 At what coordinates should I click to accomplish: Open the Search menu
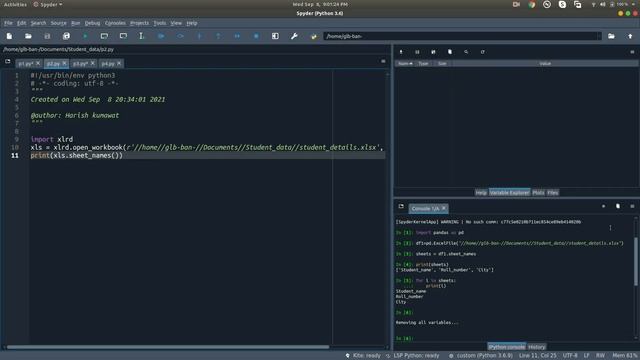(x=38, y=23)
